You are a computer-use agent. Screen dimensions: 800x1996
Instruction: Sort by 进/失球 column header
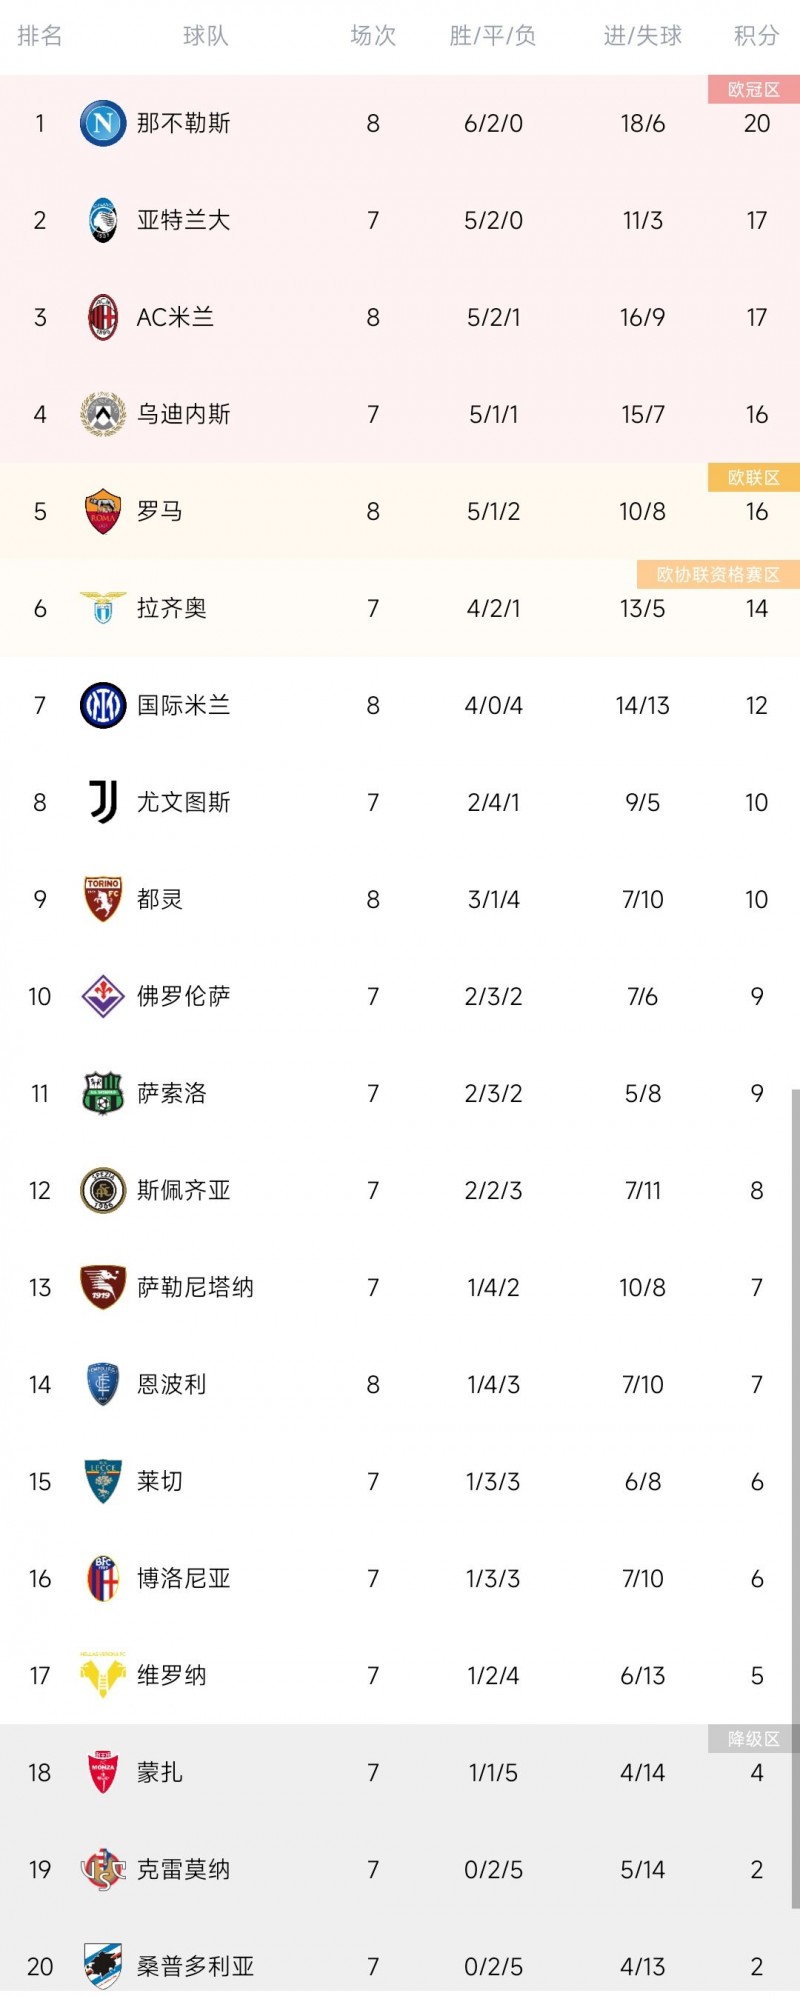coord(642,36)
